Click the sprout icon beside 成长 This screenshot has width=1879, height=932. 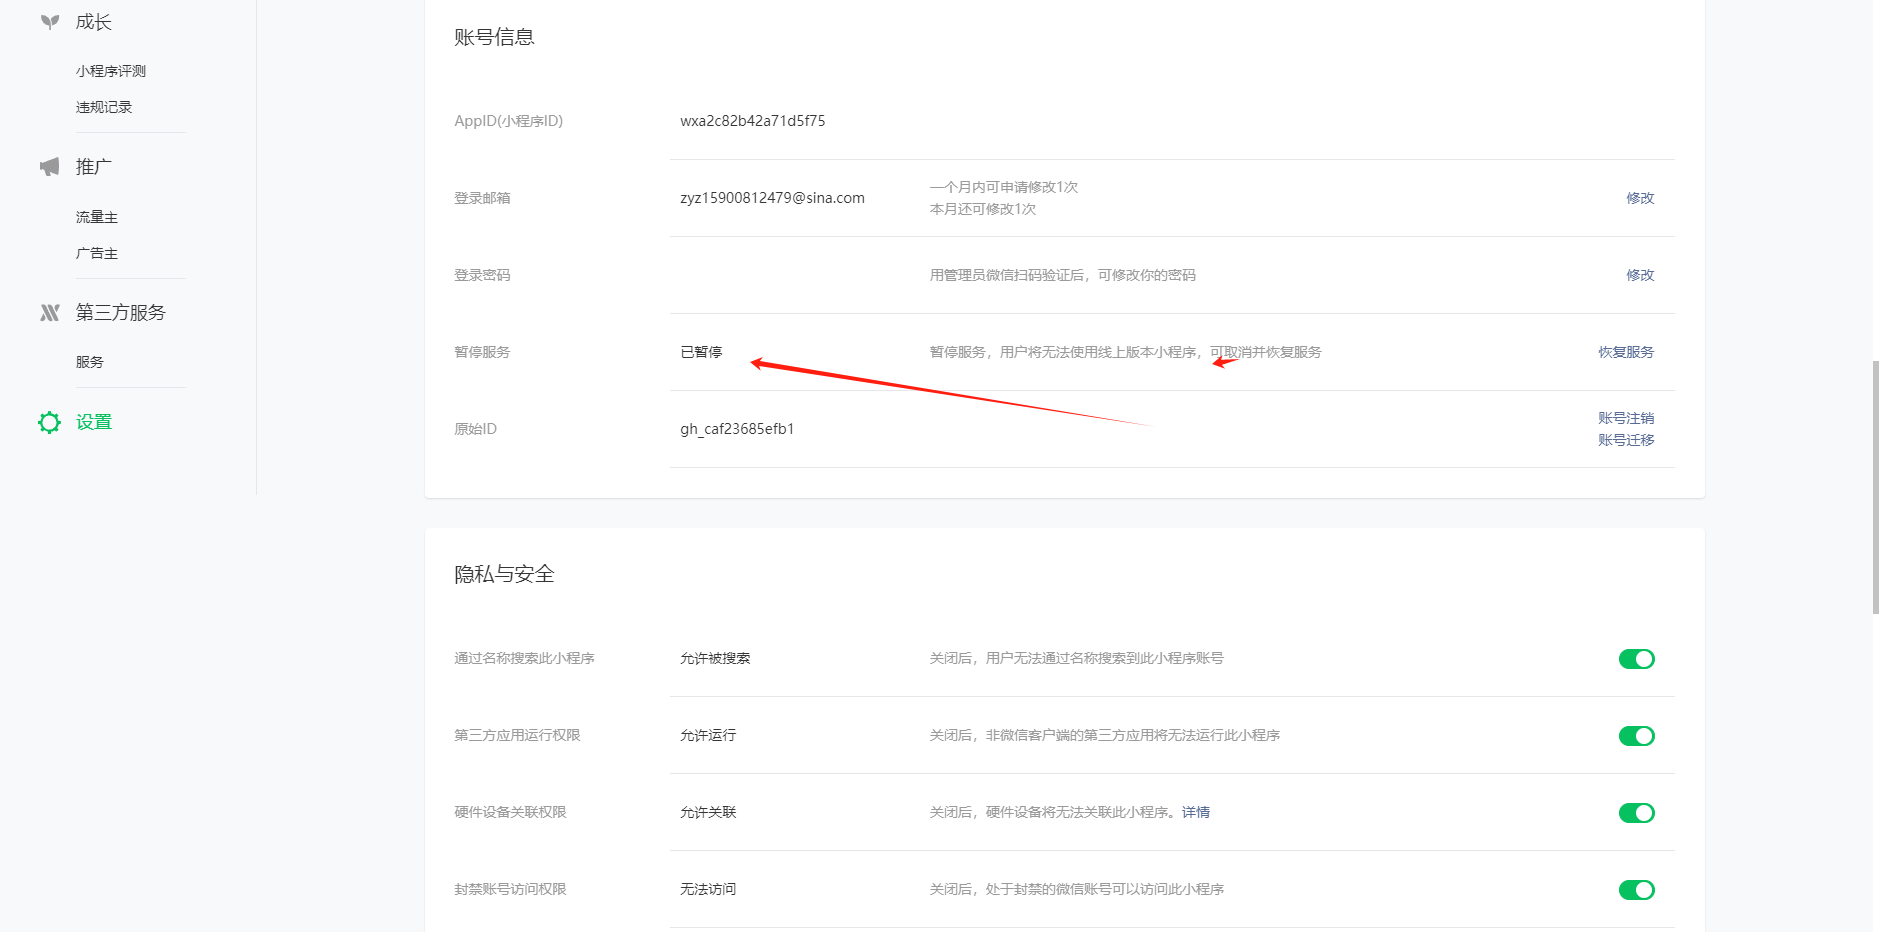pyautogui.click(x=50, y=22)
